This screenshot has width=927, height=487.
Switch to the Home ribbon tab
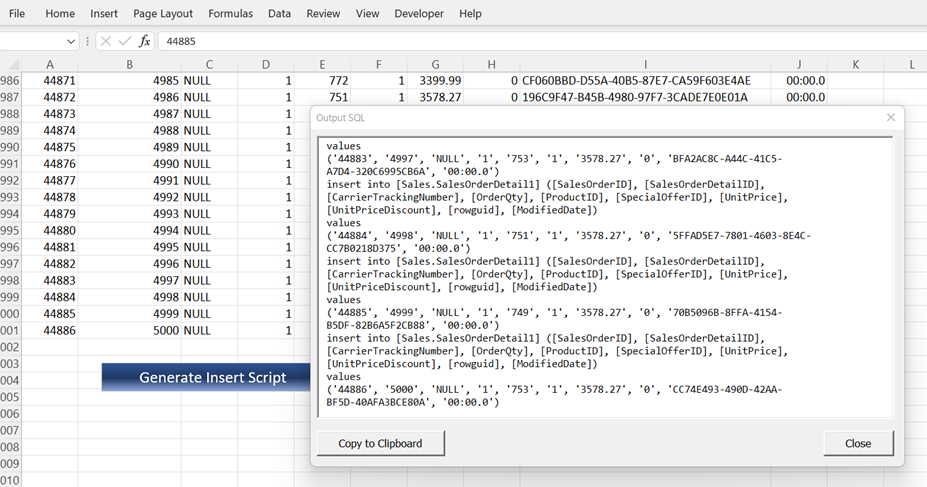click(x=60, y=13)
